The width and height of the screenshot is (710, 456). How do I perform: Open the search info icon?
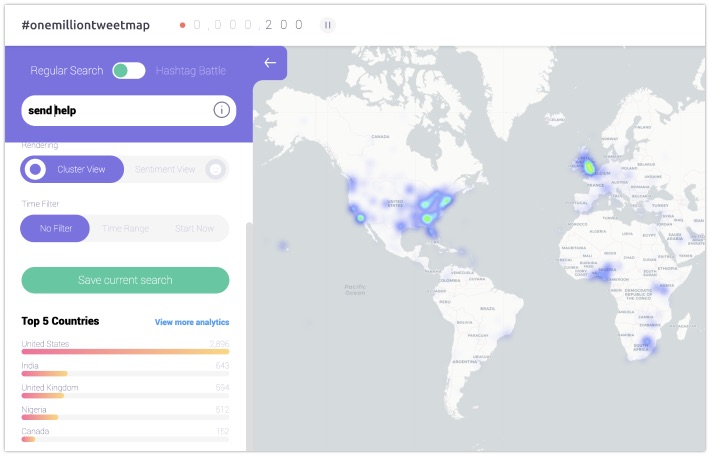(x=221, y=110)
